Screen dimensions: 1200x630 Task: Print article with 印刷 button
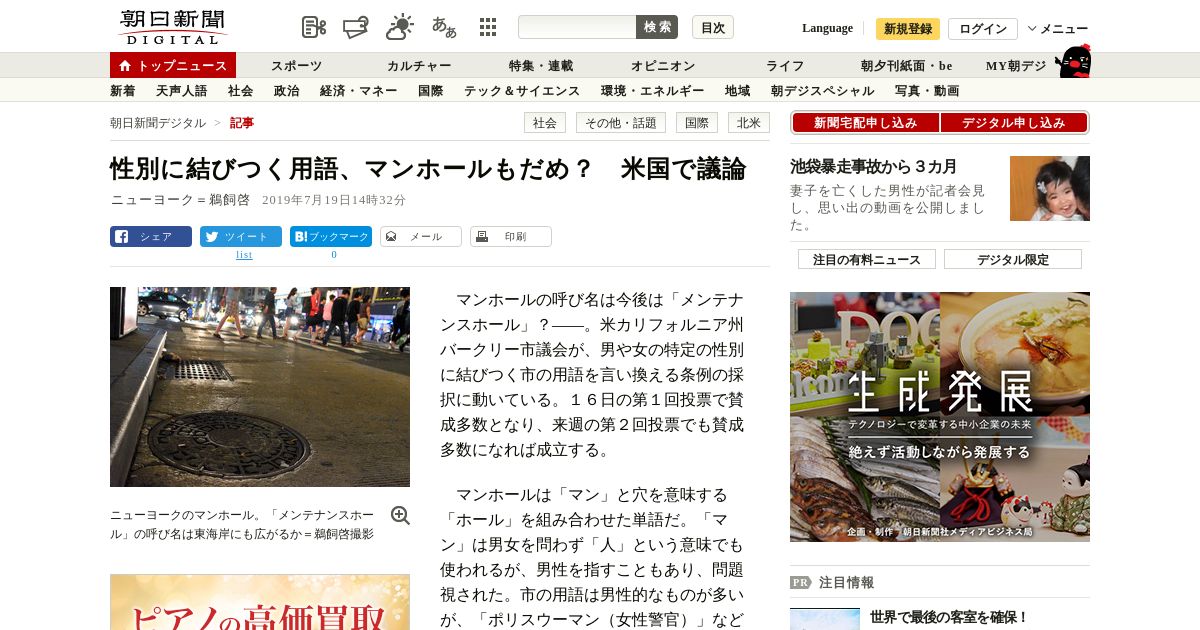(x=511, y=237)
